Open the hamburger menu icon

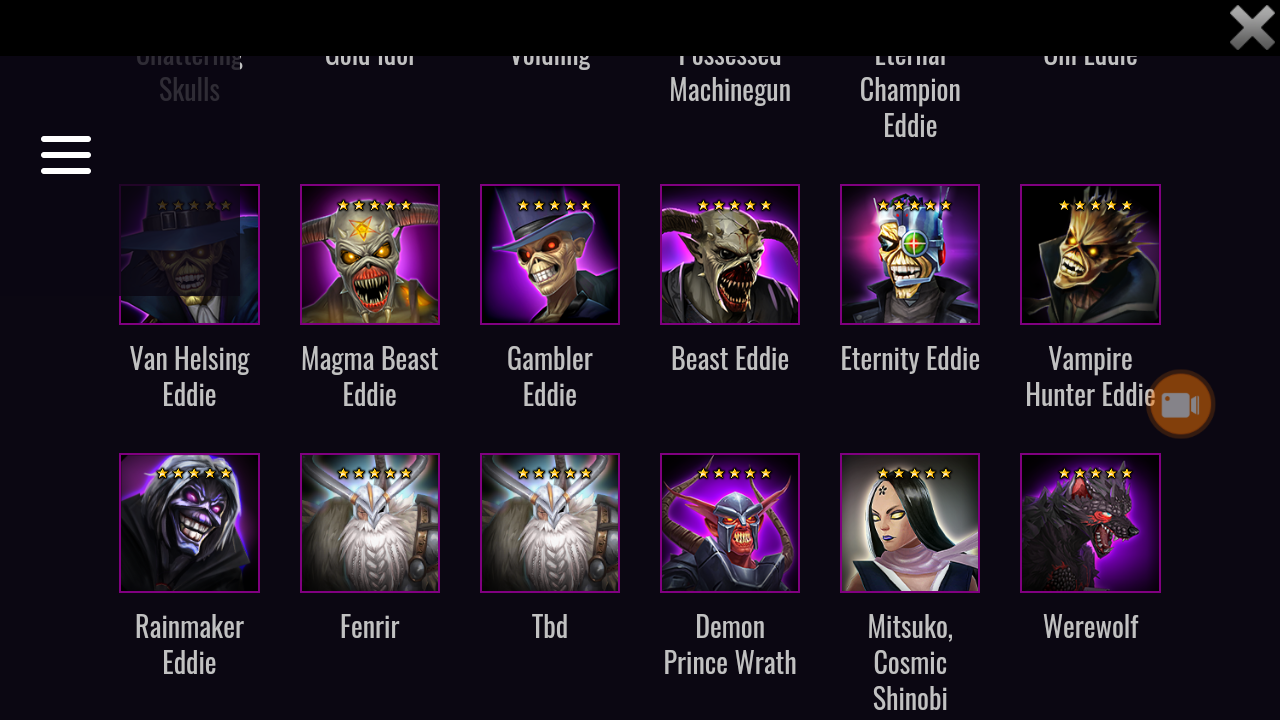(66, 155)
